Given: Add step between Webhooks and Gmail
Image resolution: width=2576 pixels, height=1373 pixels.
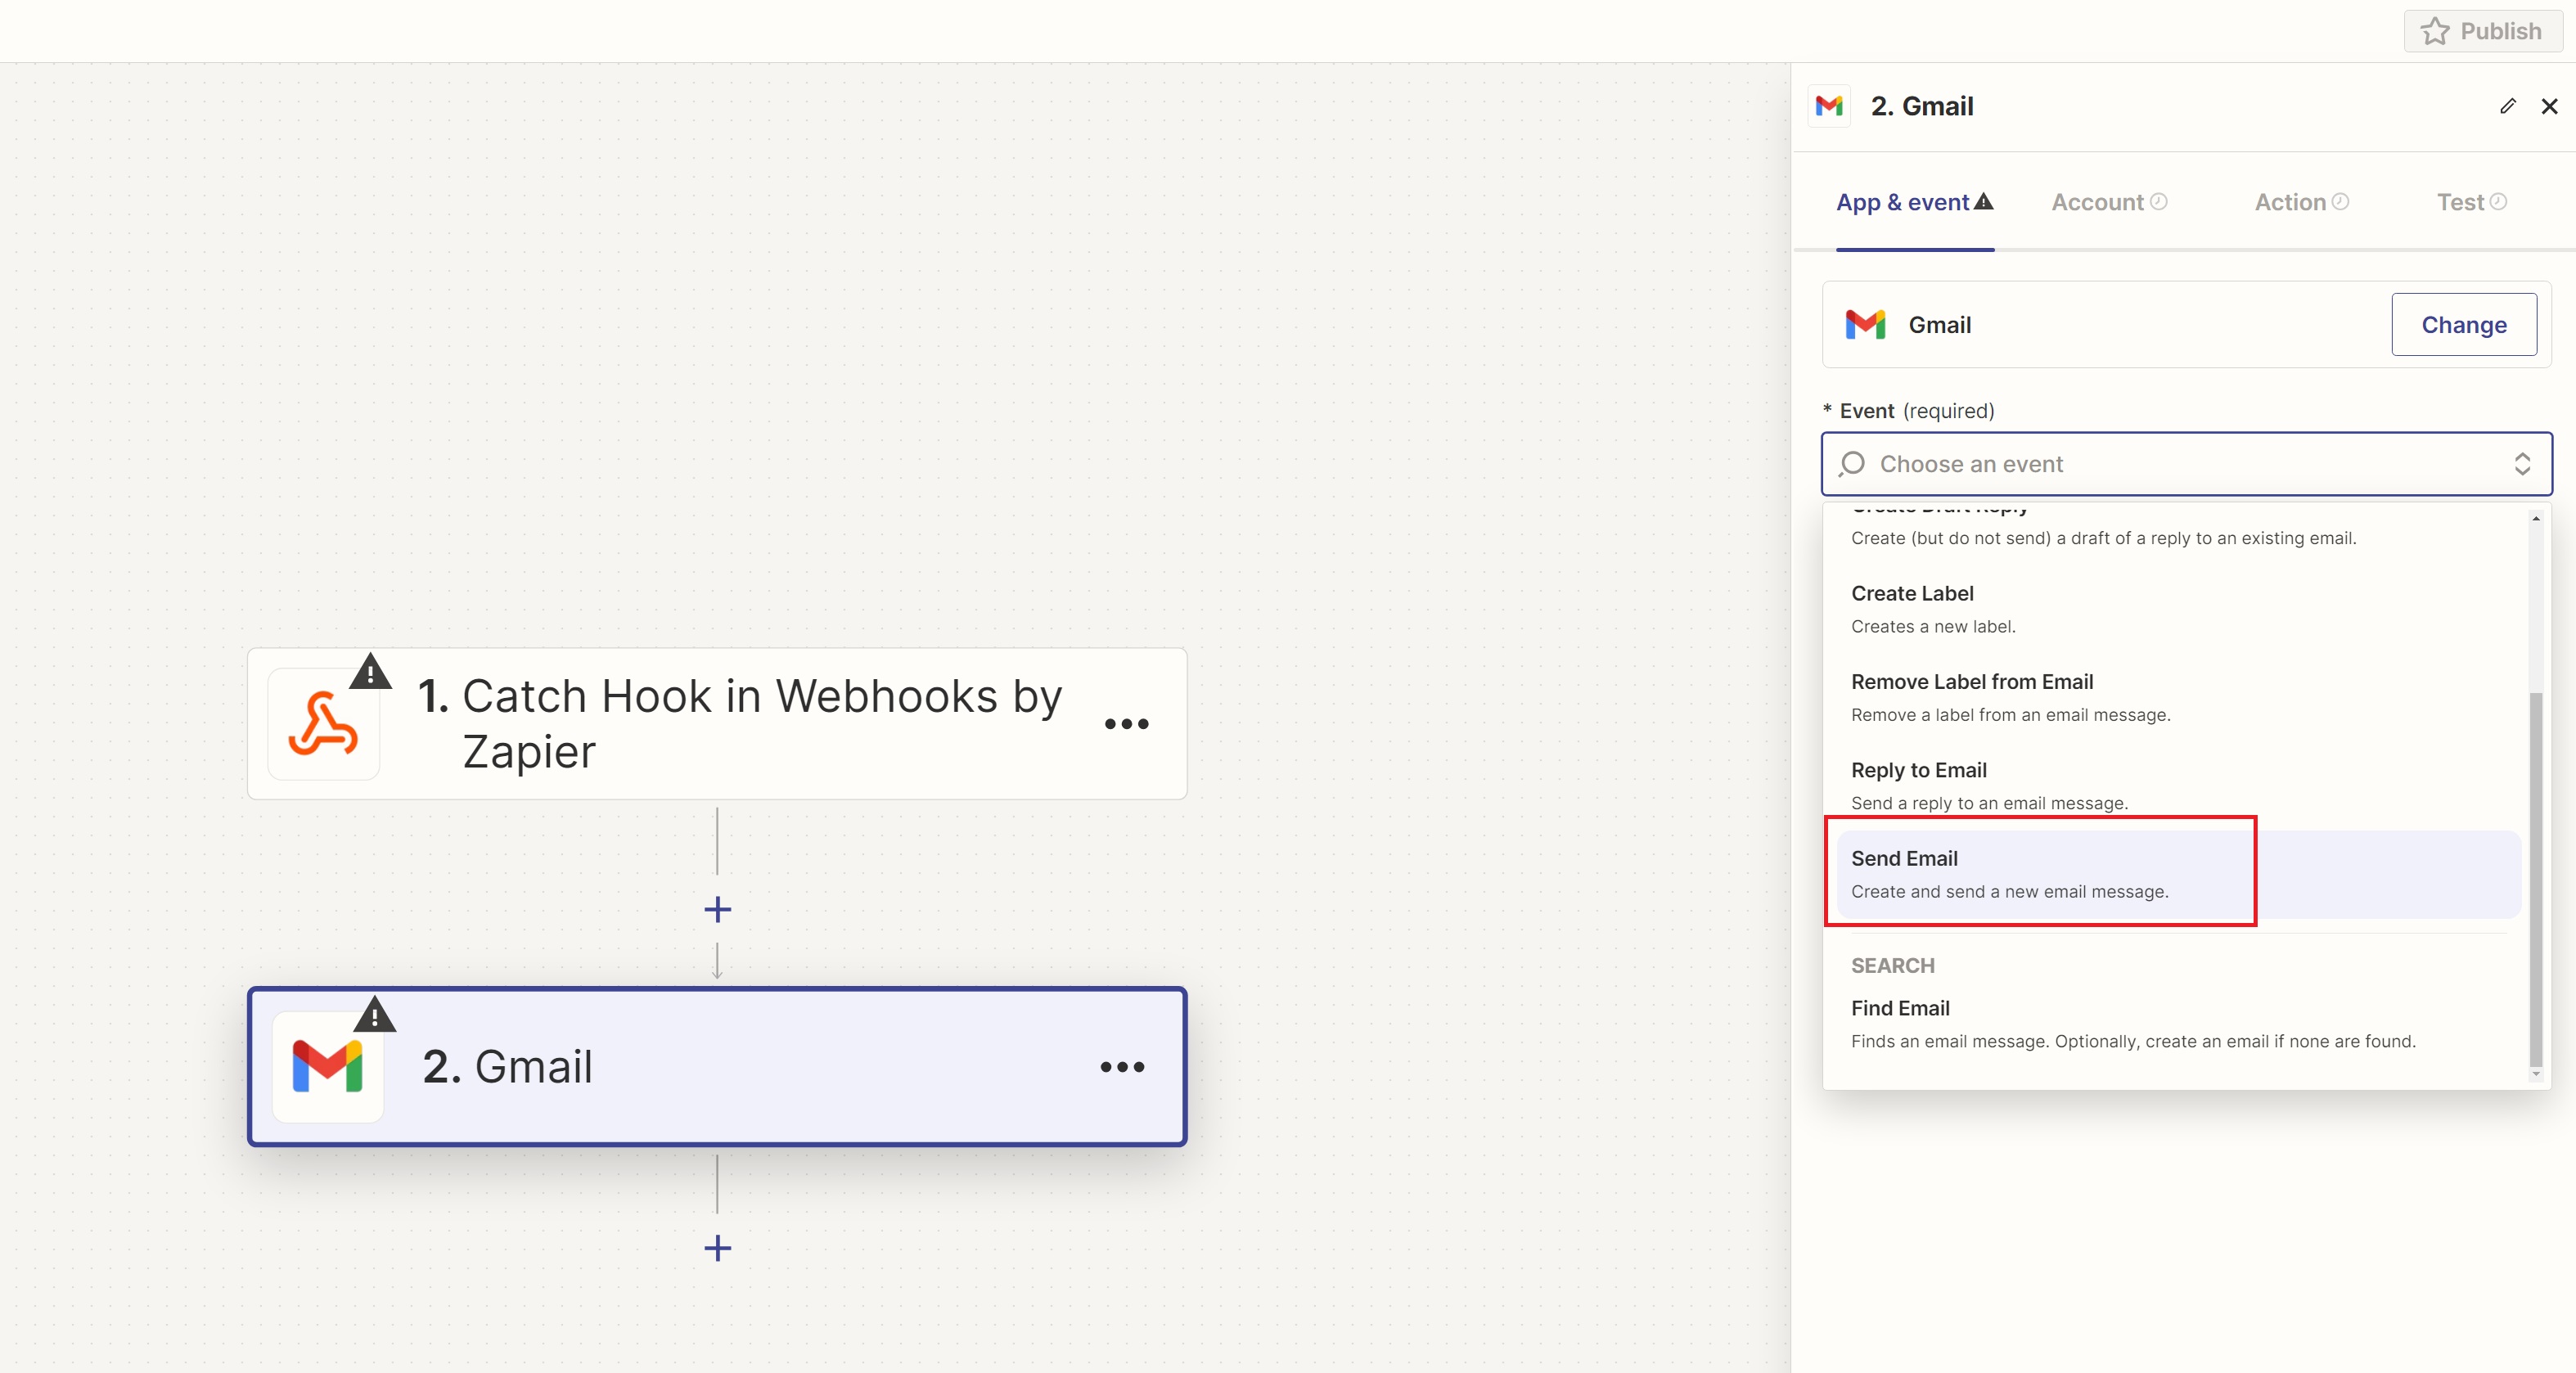Looking at the screenshot, I should tap(717, 909).
